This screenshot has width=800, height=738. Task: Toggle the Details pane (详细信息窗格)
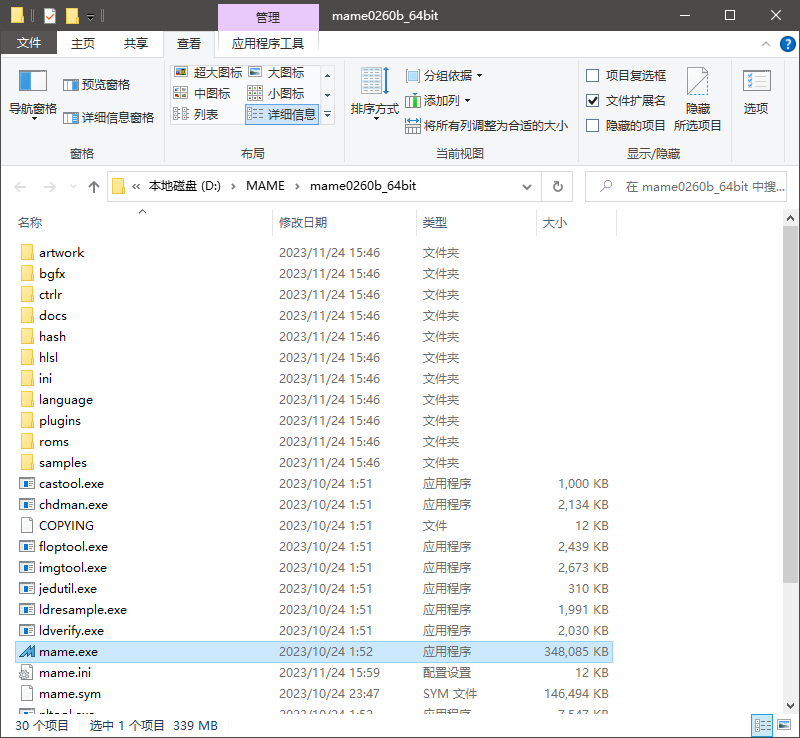(108, 118)
